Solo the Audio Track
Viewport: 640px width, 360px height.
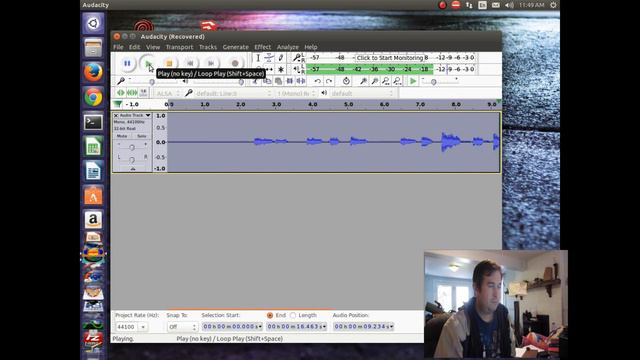141,136
